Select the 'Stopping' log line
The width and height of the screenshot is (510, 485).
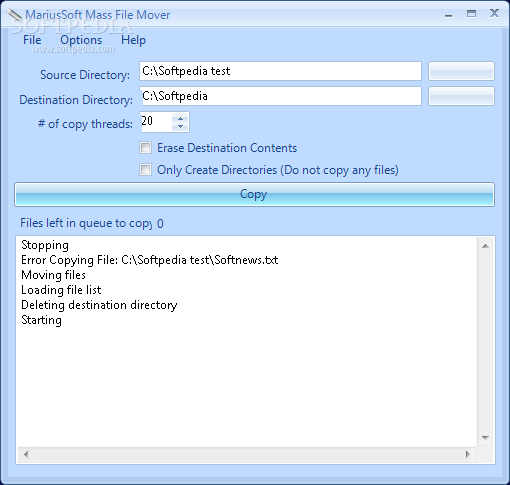pyautogui.click(x=45, y=245)
